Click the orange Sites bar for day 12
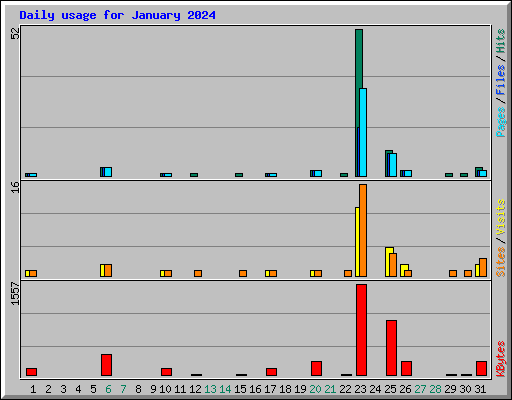 (x=198, y=273)
